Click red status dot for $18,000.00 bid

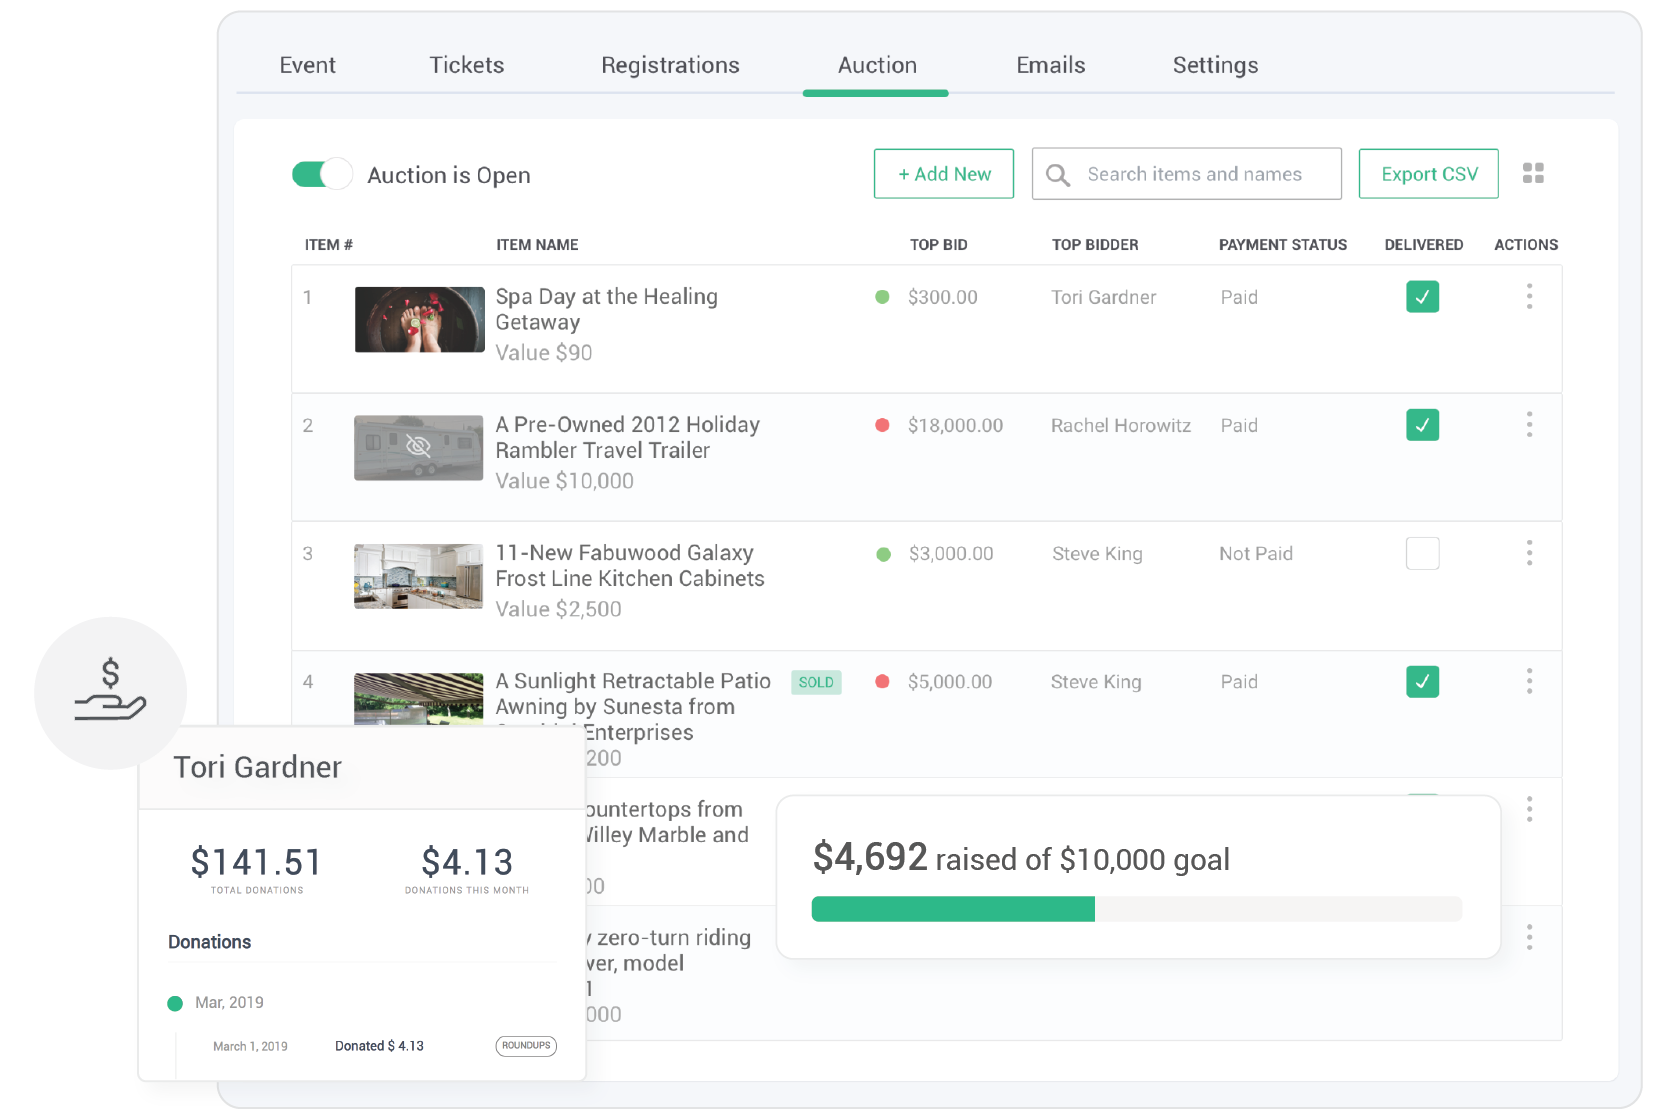pyautogui.click(x=882, y=425)
